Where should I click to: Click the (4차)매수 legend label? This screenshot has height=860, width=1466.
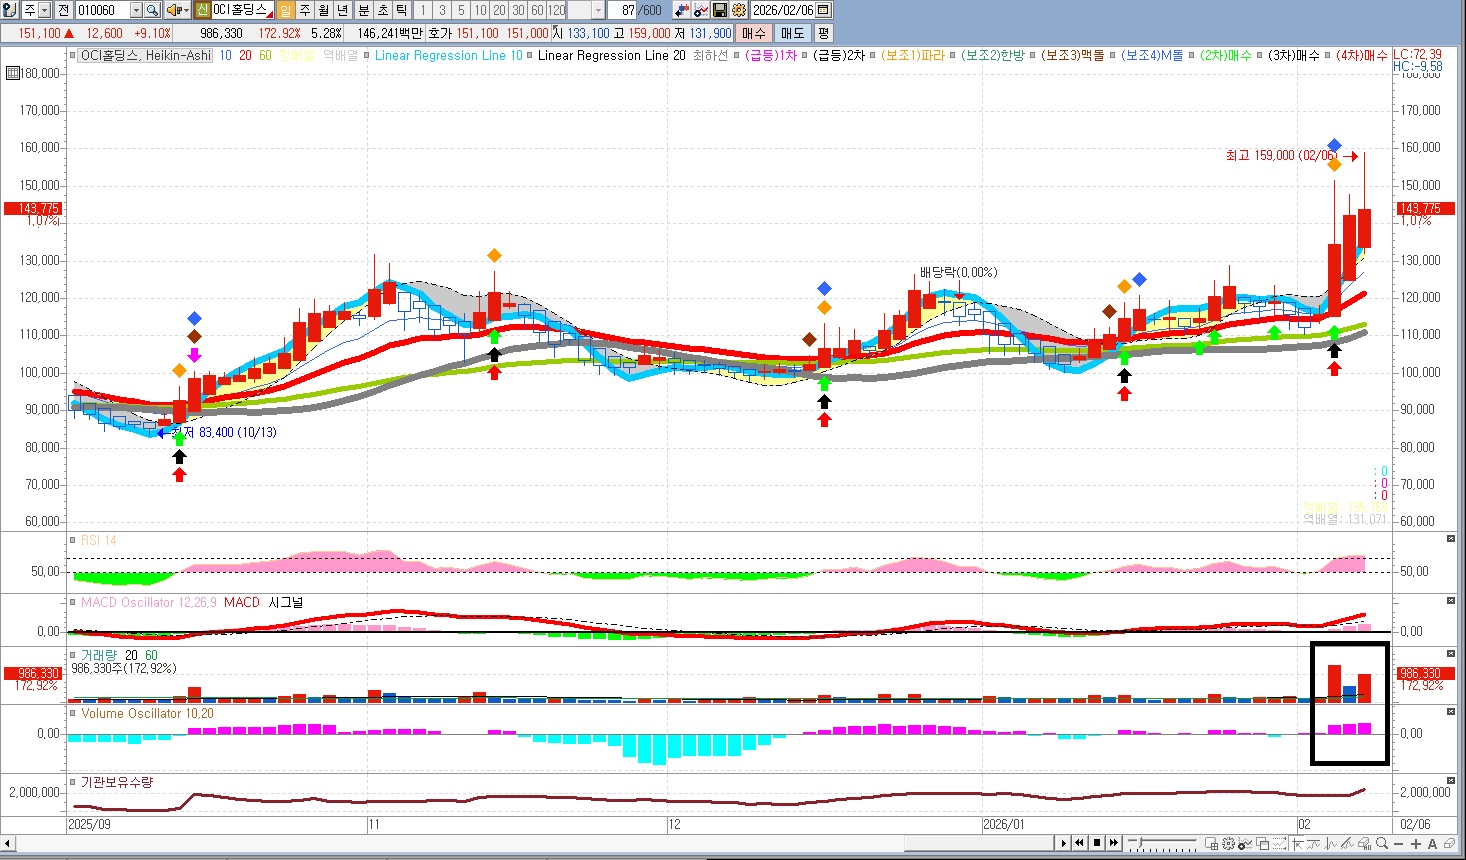tap(1362, 55)
